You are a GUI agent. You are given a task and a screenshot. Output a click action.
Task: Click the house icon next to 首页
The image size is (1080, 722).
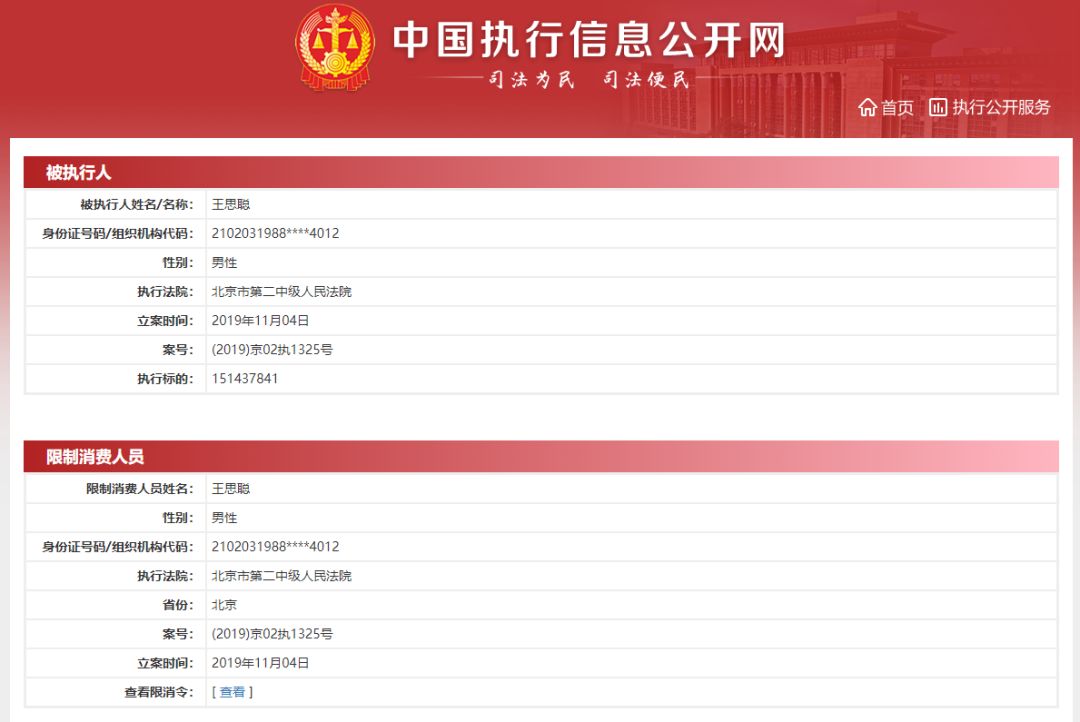pos(867,107)
